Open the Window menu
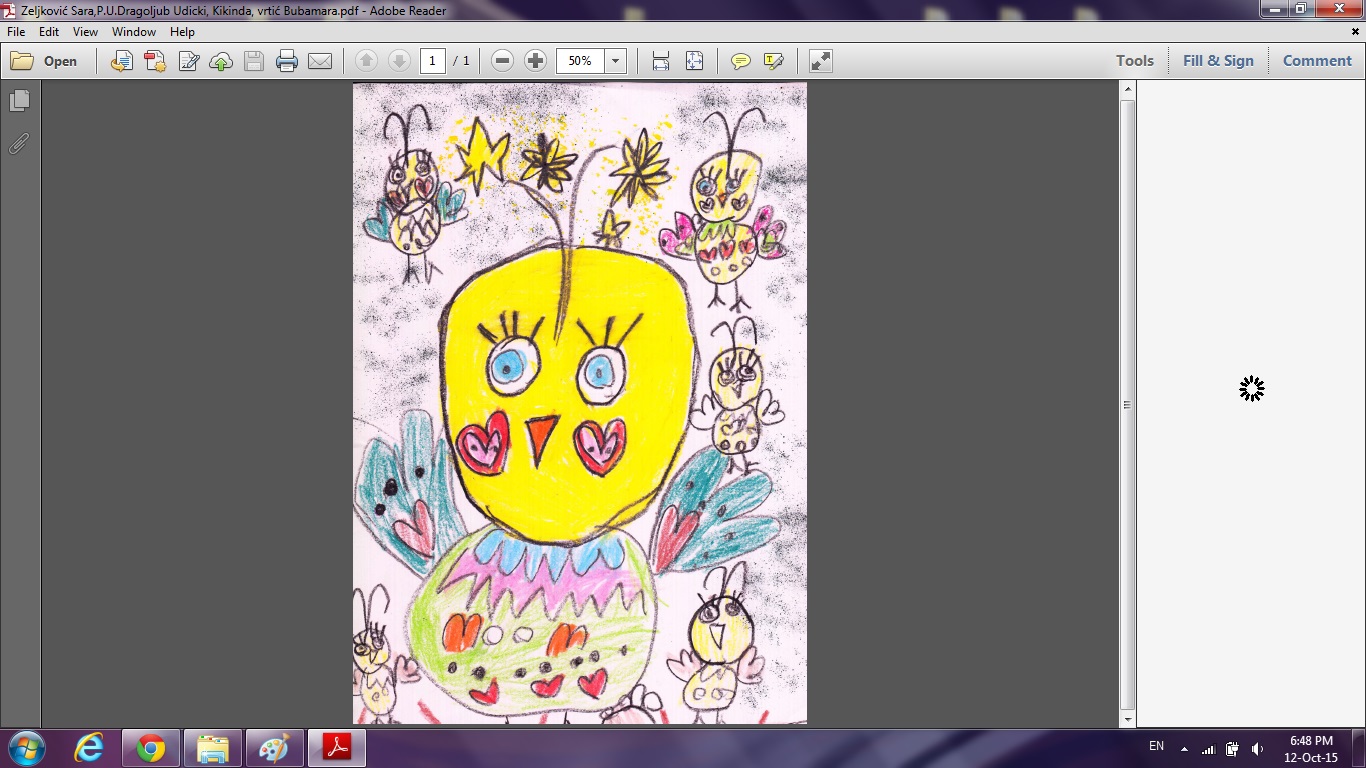 point(133,32)
